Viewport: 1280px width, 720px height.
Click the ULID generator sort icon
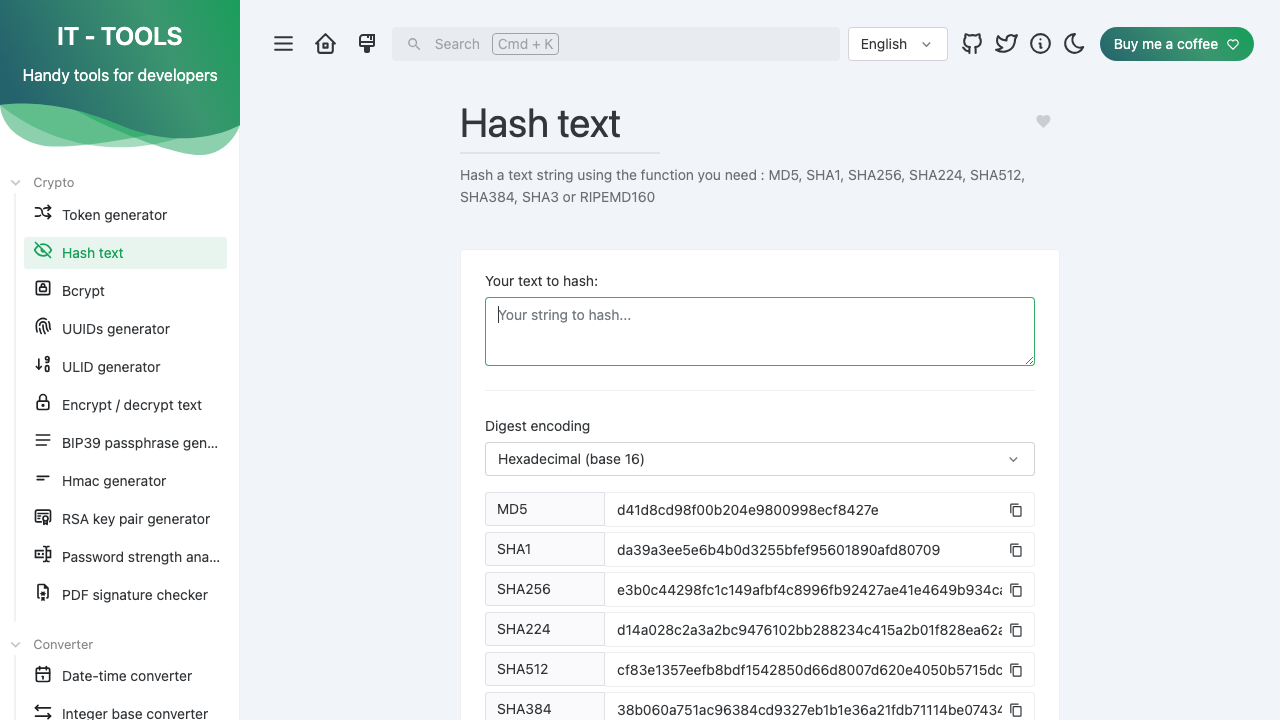(x=43, y=365)
